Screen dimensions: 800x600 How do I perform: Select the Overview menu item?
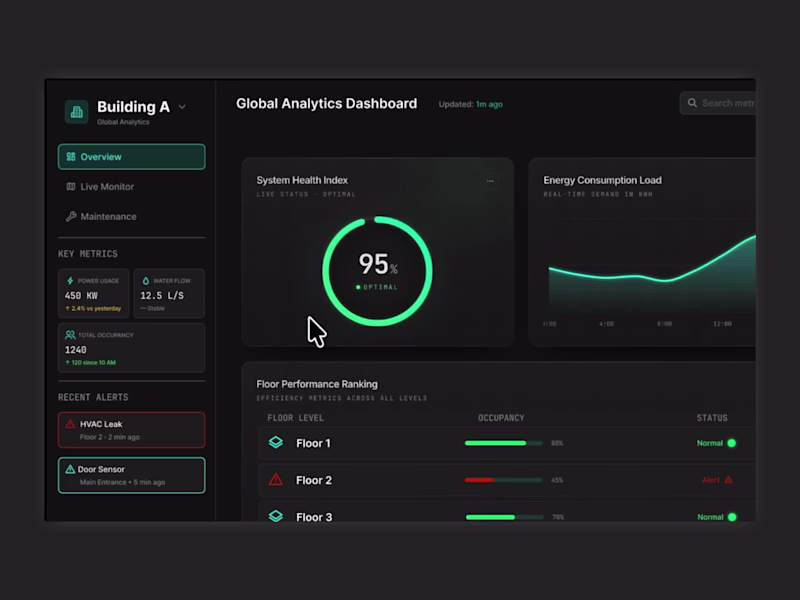[132, 157]
